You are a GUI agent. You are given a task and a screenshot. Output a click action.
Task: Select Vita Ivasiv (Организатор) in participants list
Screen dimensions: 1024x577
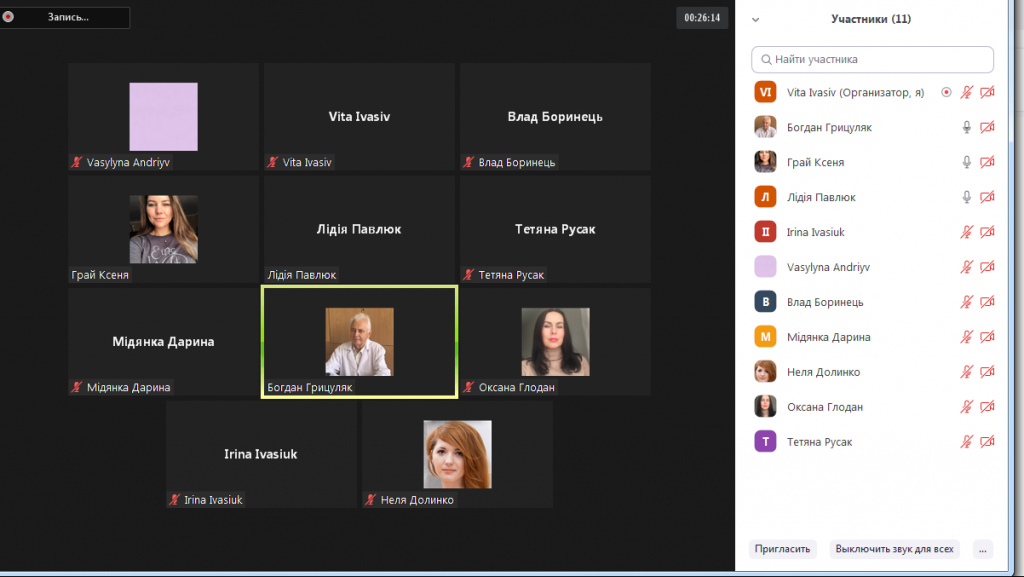pos(855,92)
